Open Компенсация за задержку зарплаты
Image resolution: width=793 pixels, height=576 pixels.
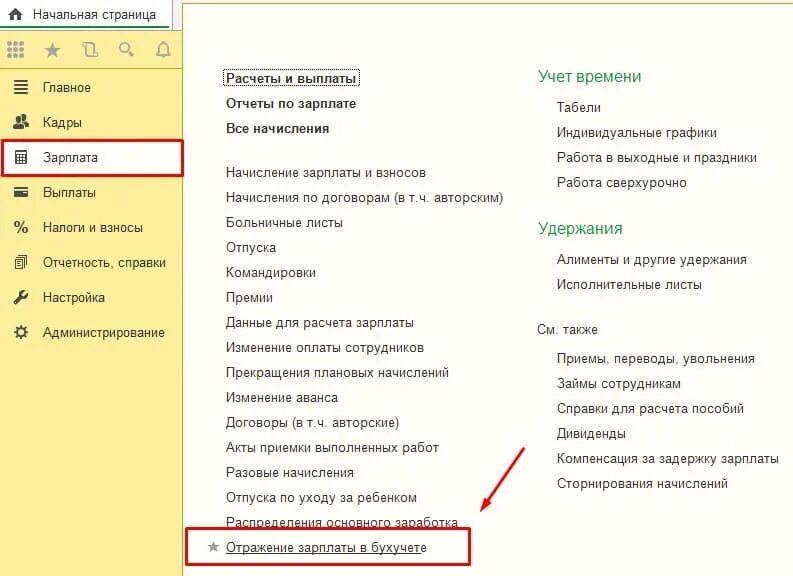[668, 458]
